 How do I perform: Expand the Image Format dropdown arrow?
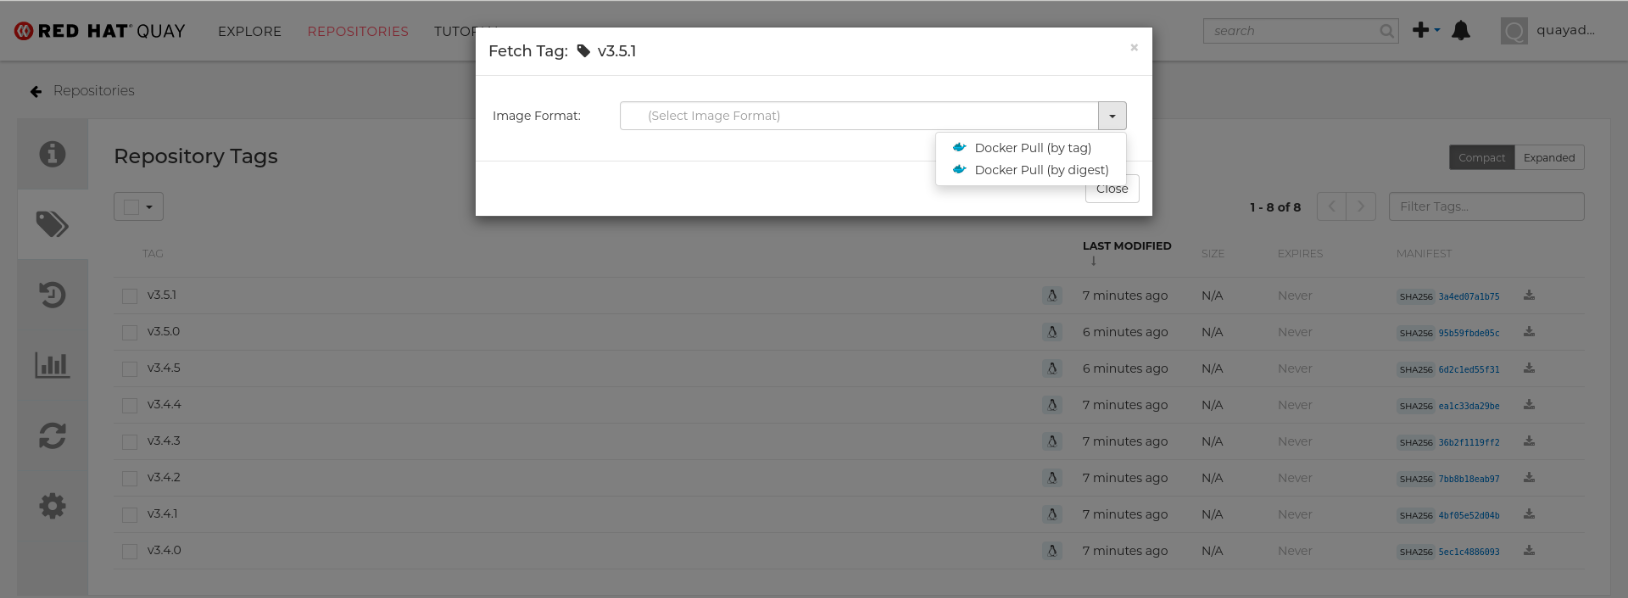(1112, 116)
